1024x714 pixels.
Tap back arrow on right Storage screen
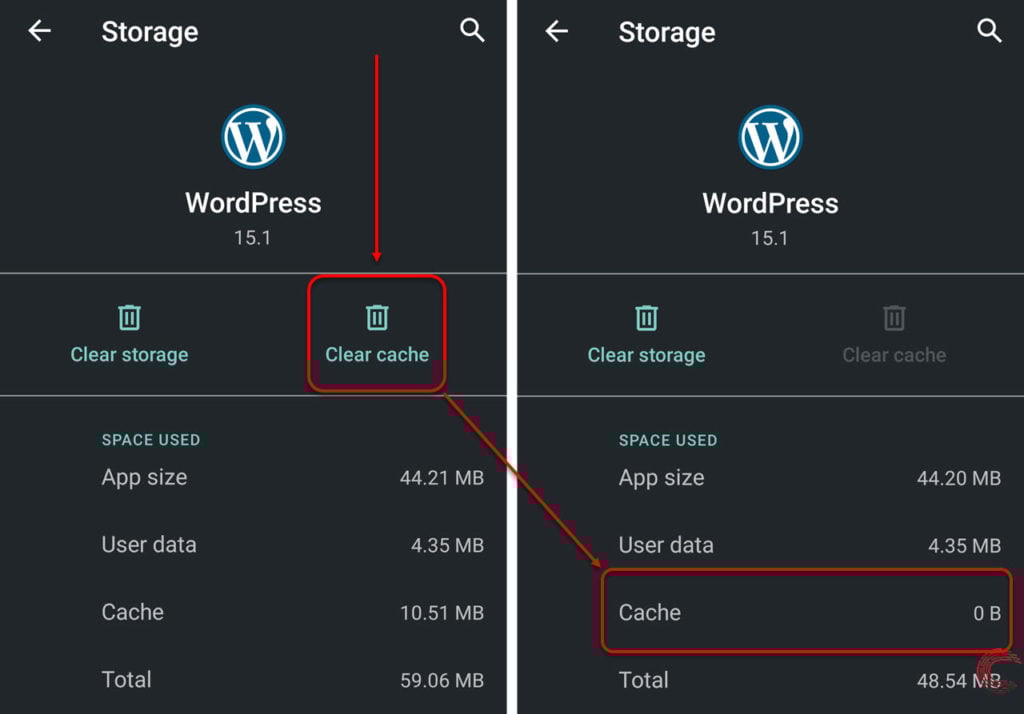tap(557, 31)
